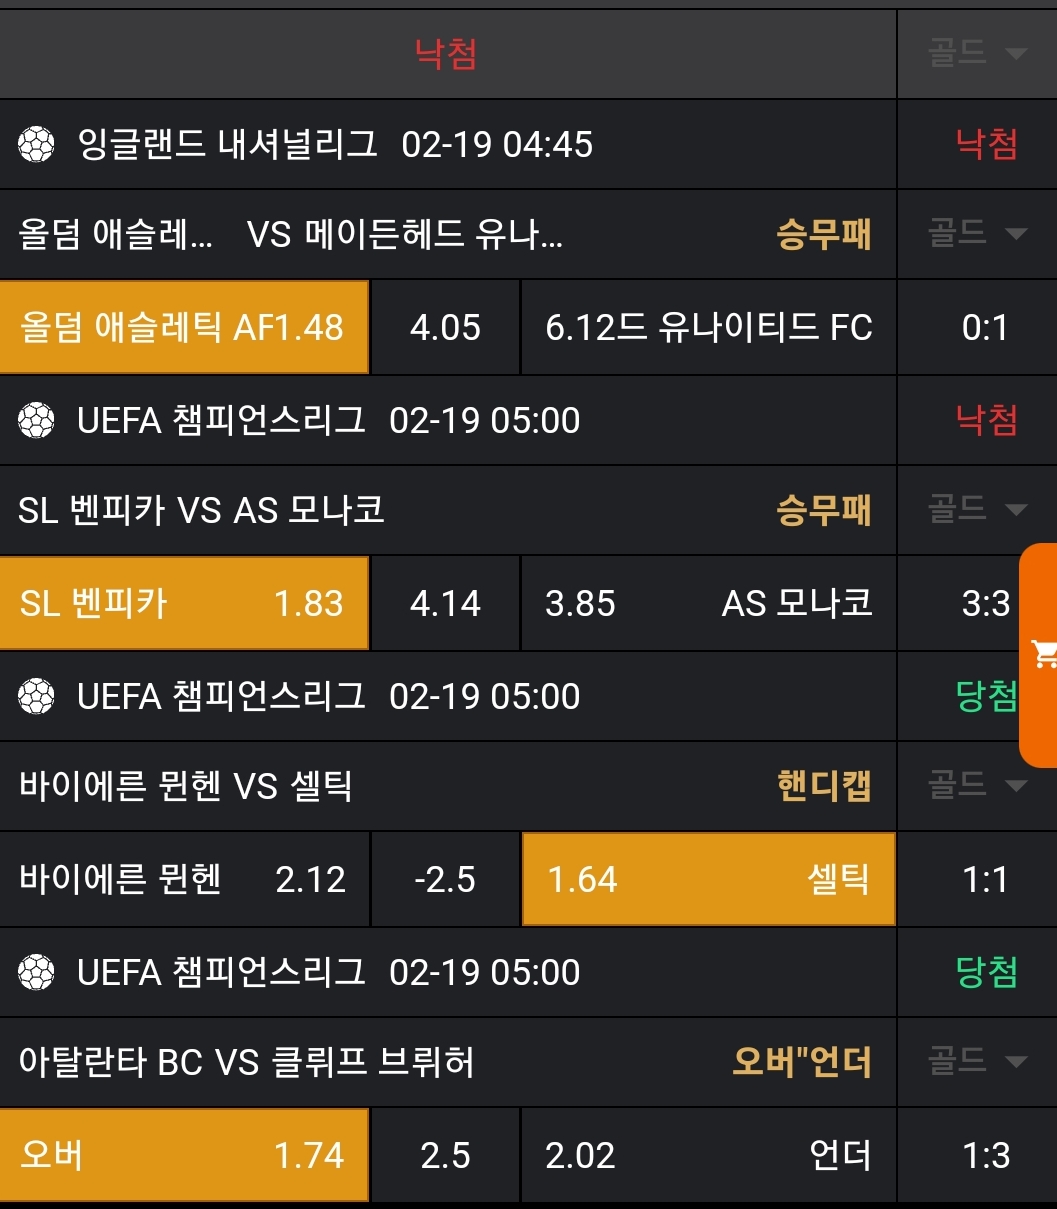The width and height of the screenshot is (1057, 1209).
Task: Select the draw odds 4.05 in the Oldham match
Action: 445,327
